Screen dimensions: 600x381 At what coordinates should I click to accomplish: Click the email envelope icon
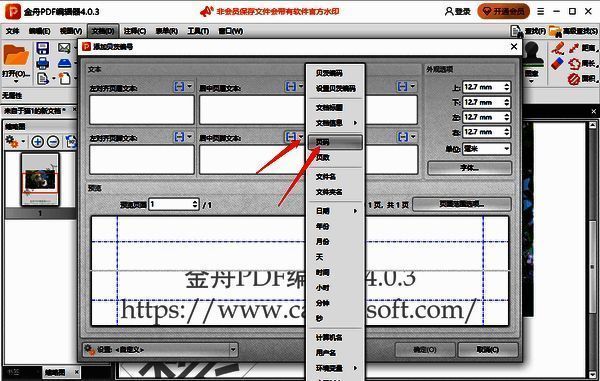click(64, 48)
